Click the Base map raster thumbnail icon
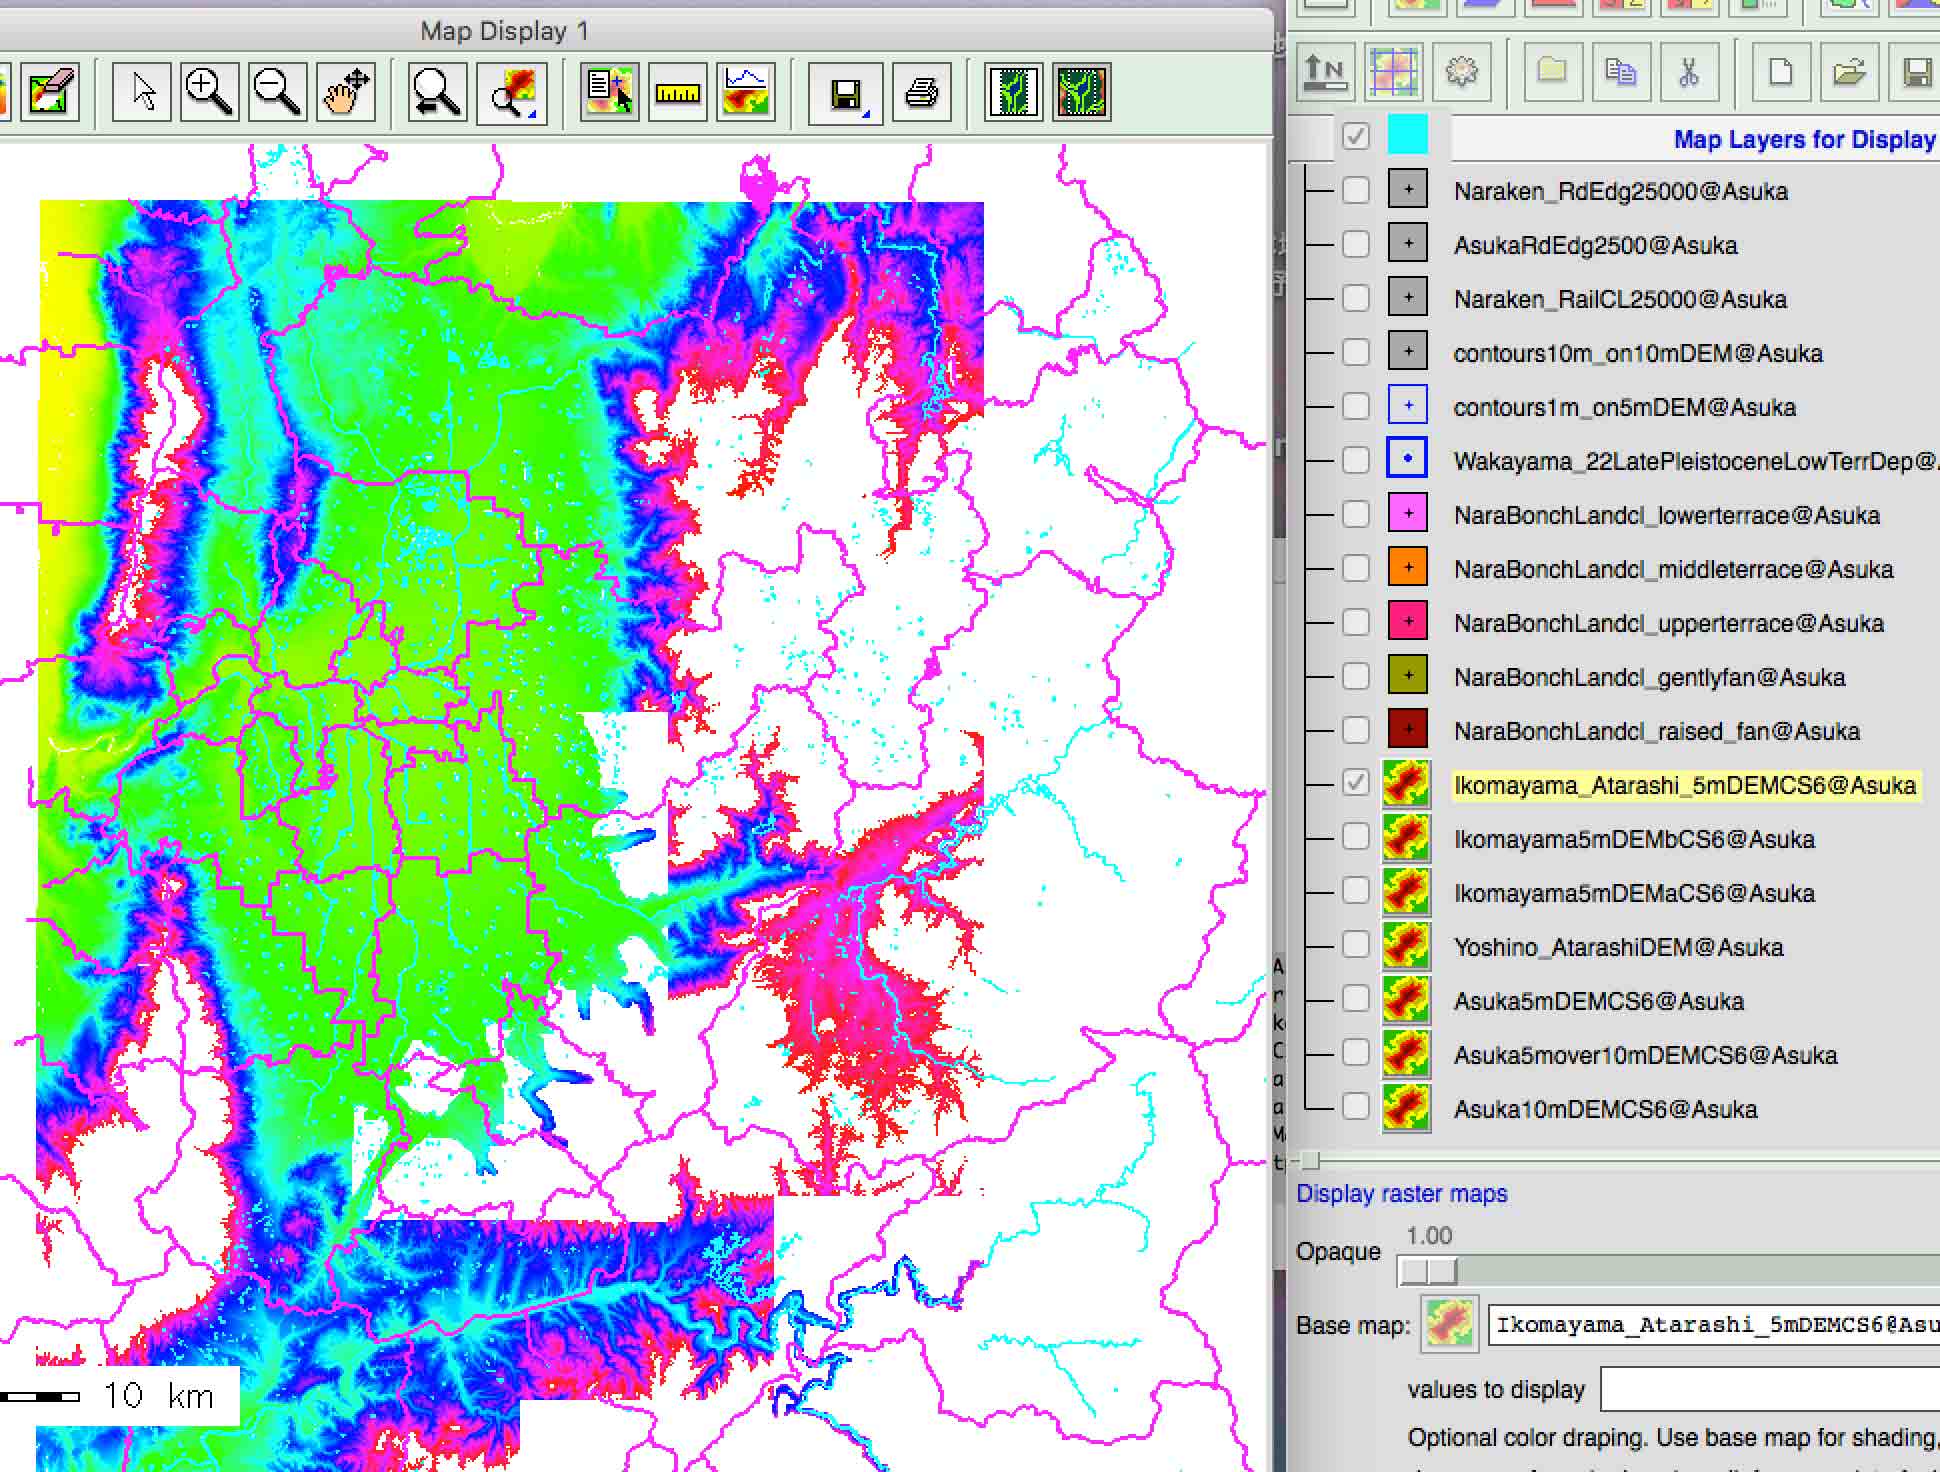 tap(1450, 1325)
